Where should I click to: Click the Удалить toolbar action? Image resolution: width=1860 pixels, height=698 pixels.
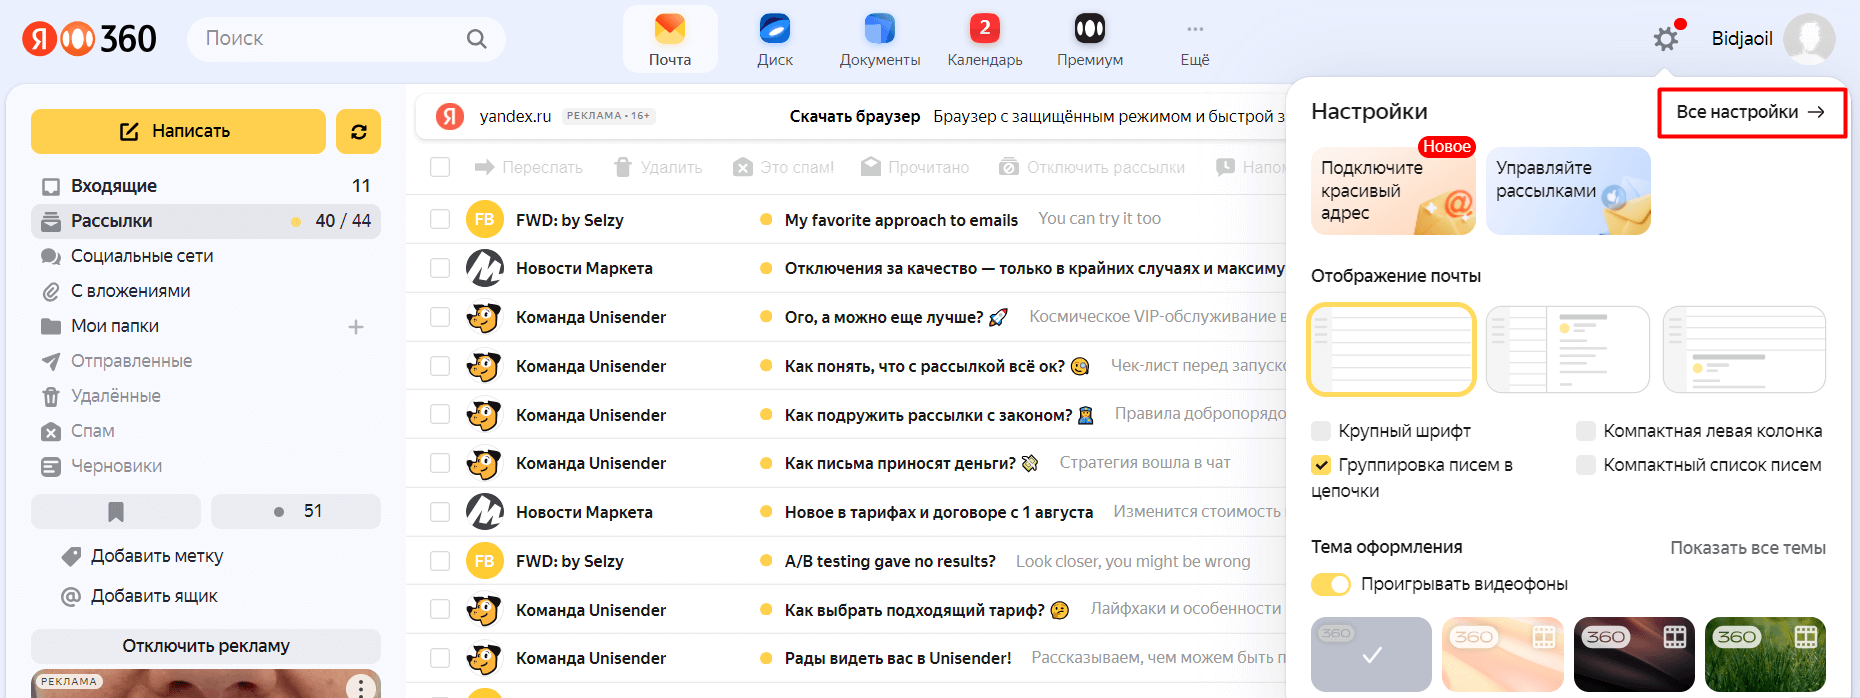[x=657, y=167]
